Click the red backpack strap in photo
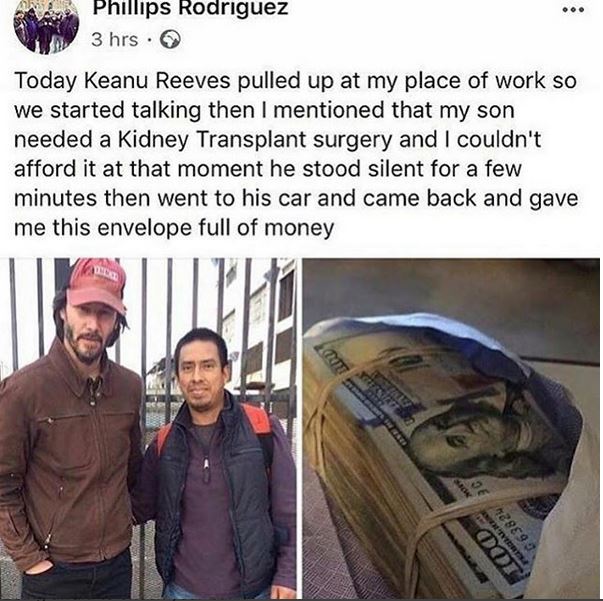Viewport: 603px width, 601px height. (x=258, y=423)
